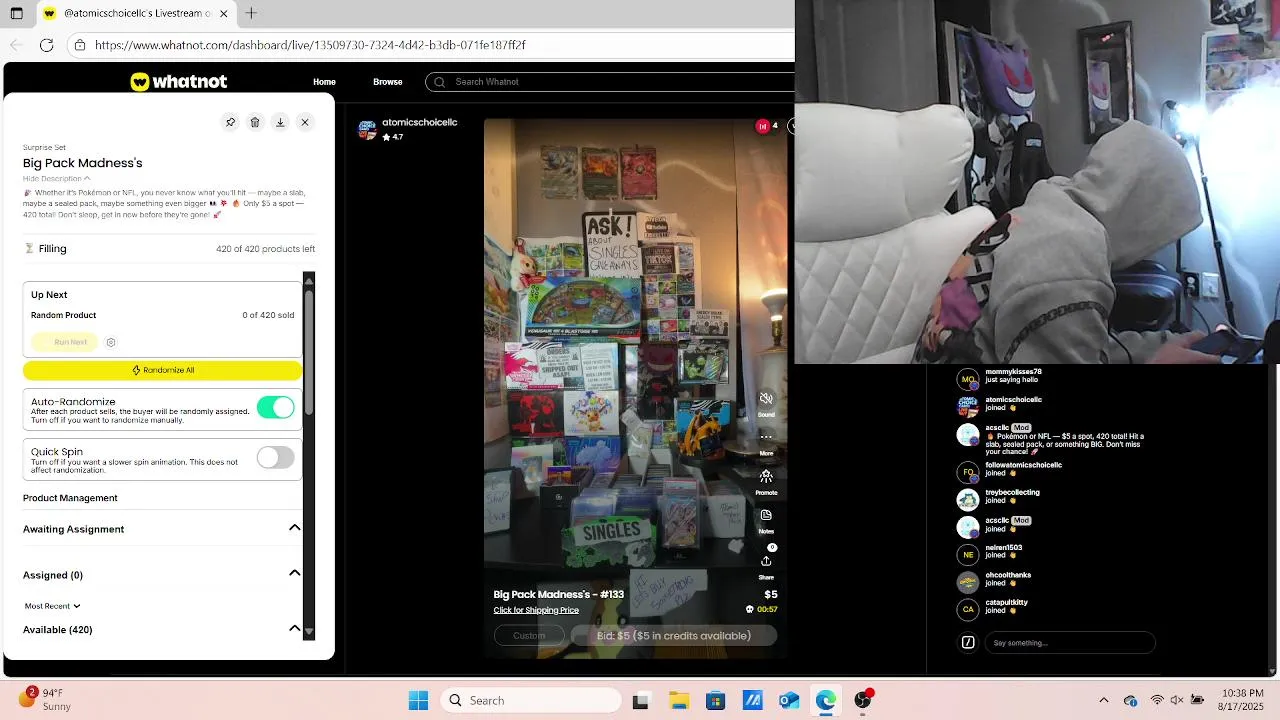
Task: Click the Randomize All button
Action: click(x=162, y=370)
